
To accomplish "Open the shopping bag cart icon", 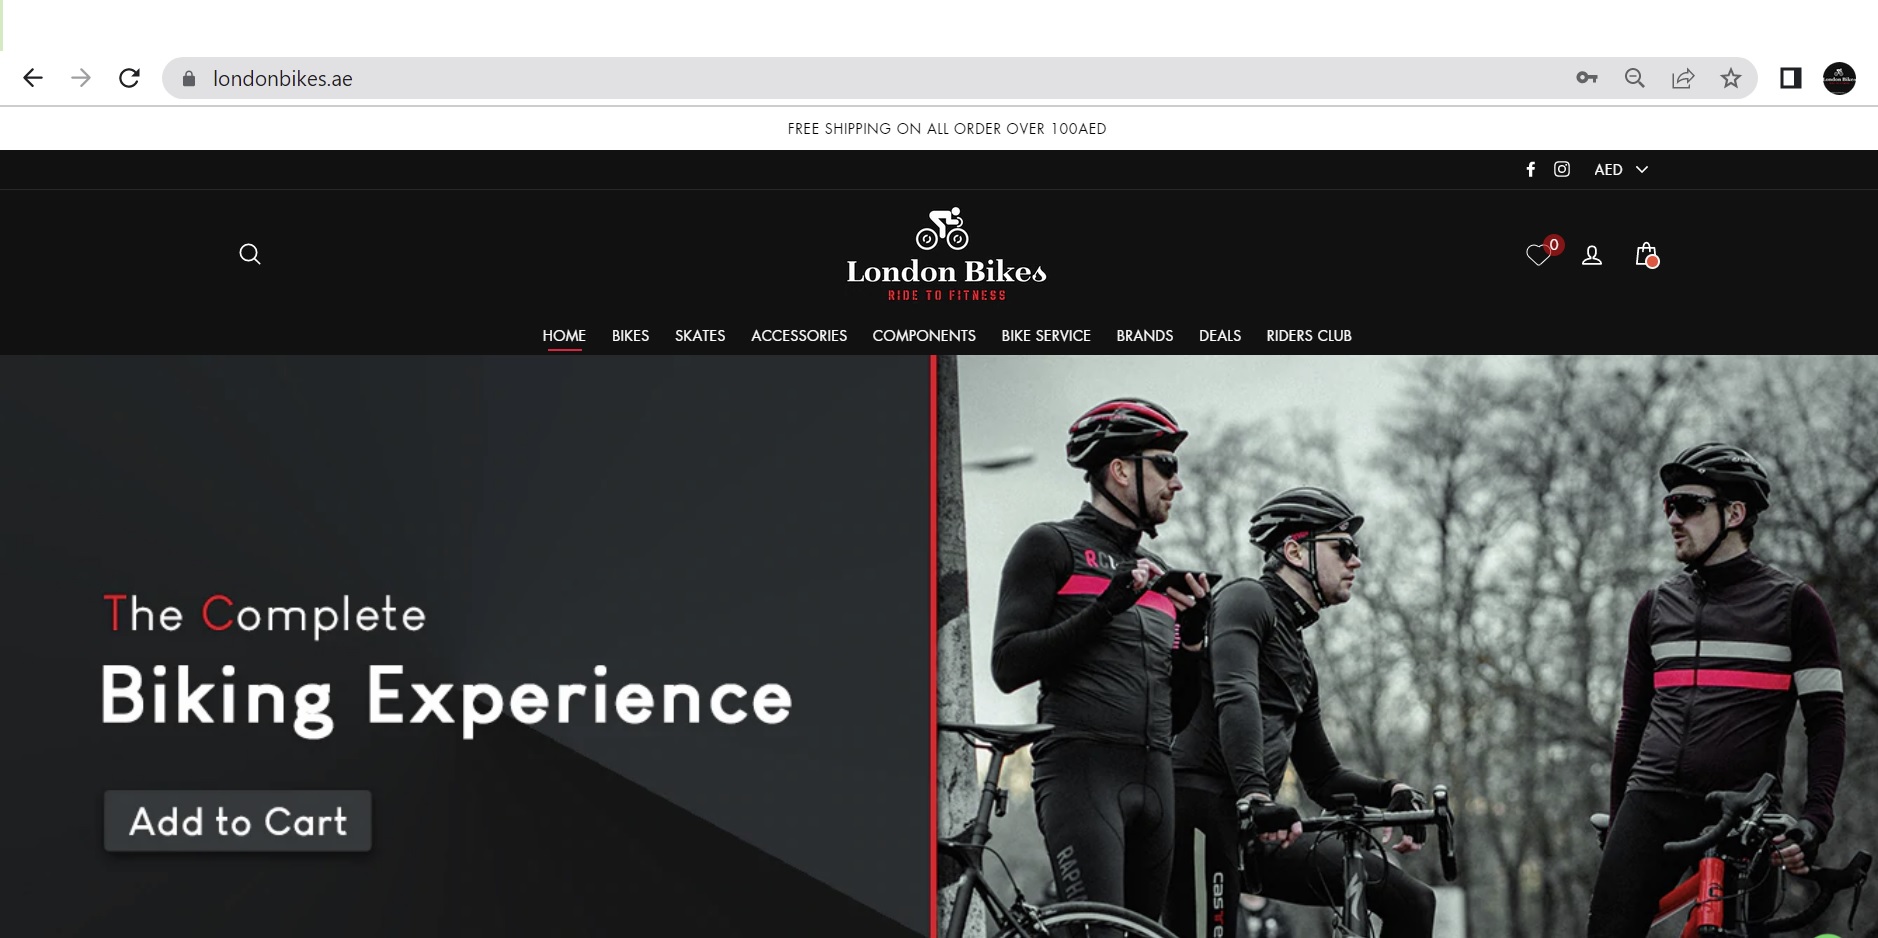I will [1646, 255].
